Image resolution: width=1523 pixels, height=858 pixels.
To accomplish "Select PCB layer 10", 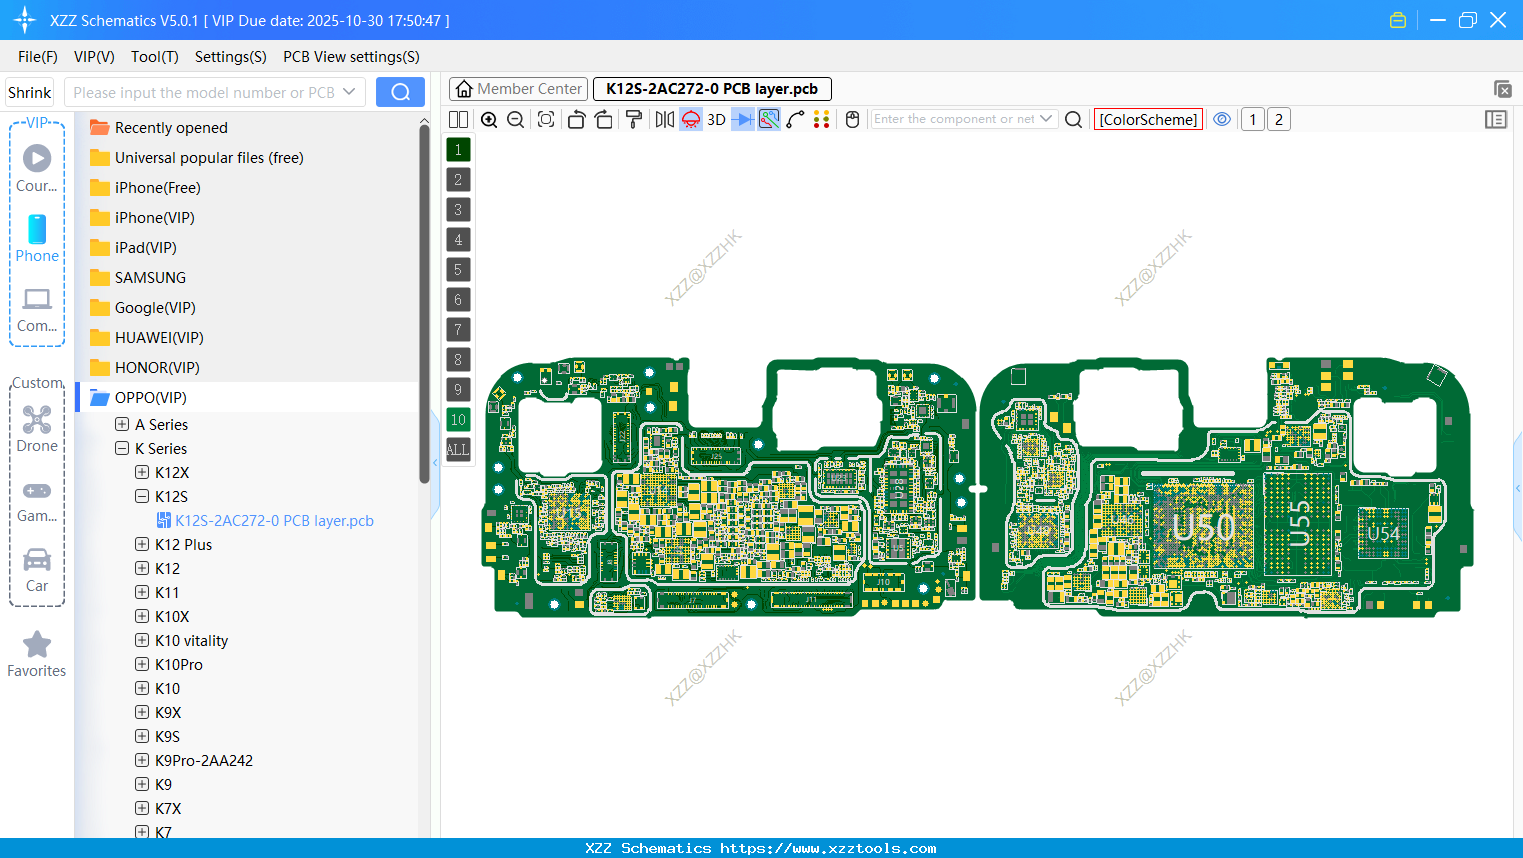I will (458, 419).
